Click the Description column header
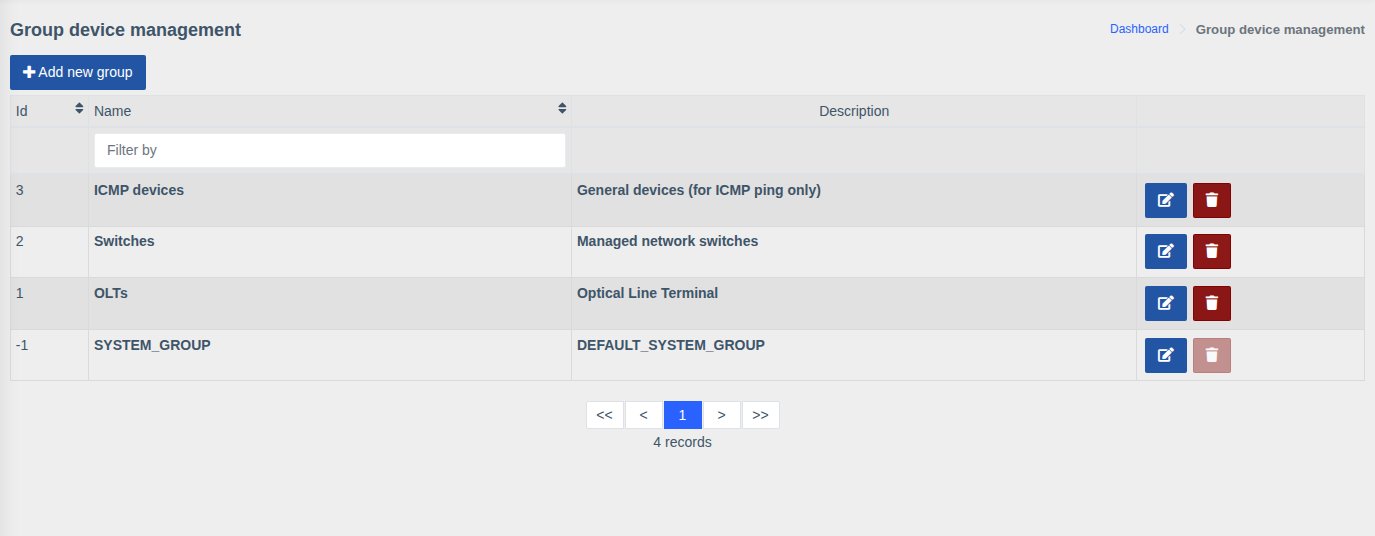 [854, 111]
